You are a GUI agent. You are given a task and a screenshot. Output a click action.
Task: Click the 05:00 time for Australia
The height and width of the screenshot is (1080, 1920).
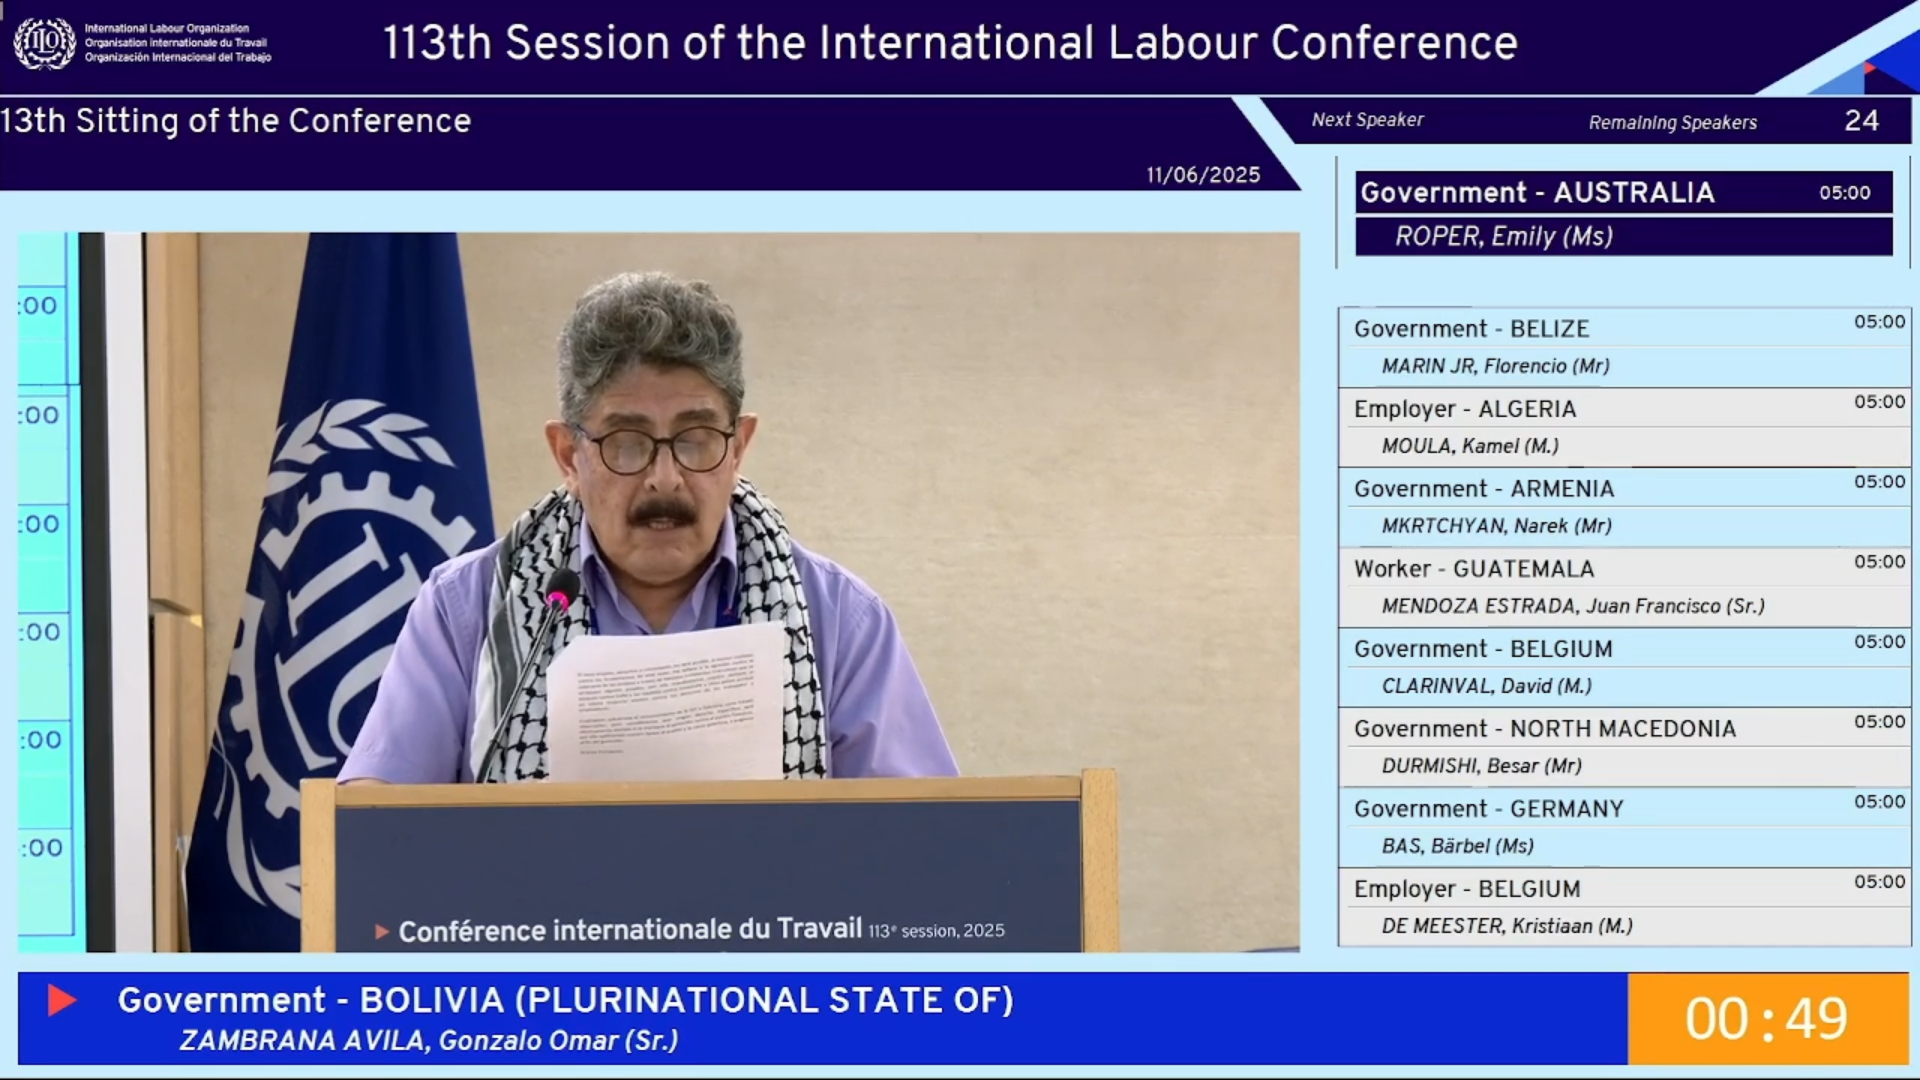click(1844, 193)
